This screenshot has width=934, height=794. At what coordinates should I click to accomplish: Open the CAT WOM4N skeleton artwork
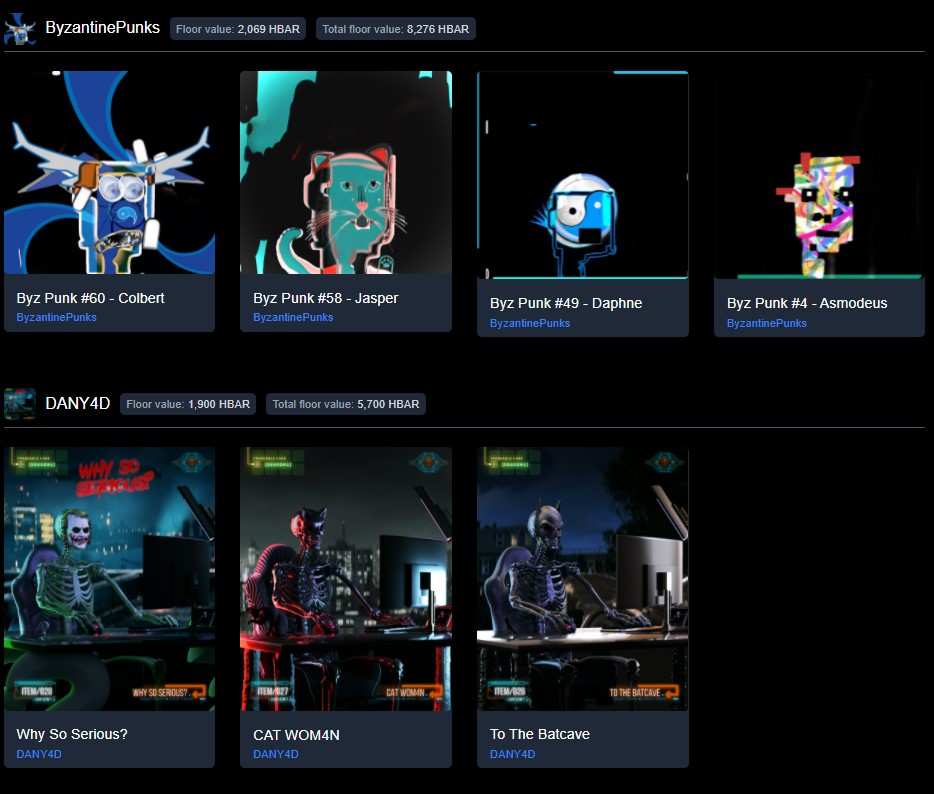coord(346,579)
